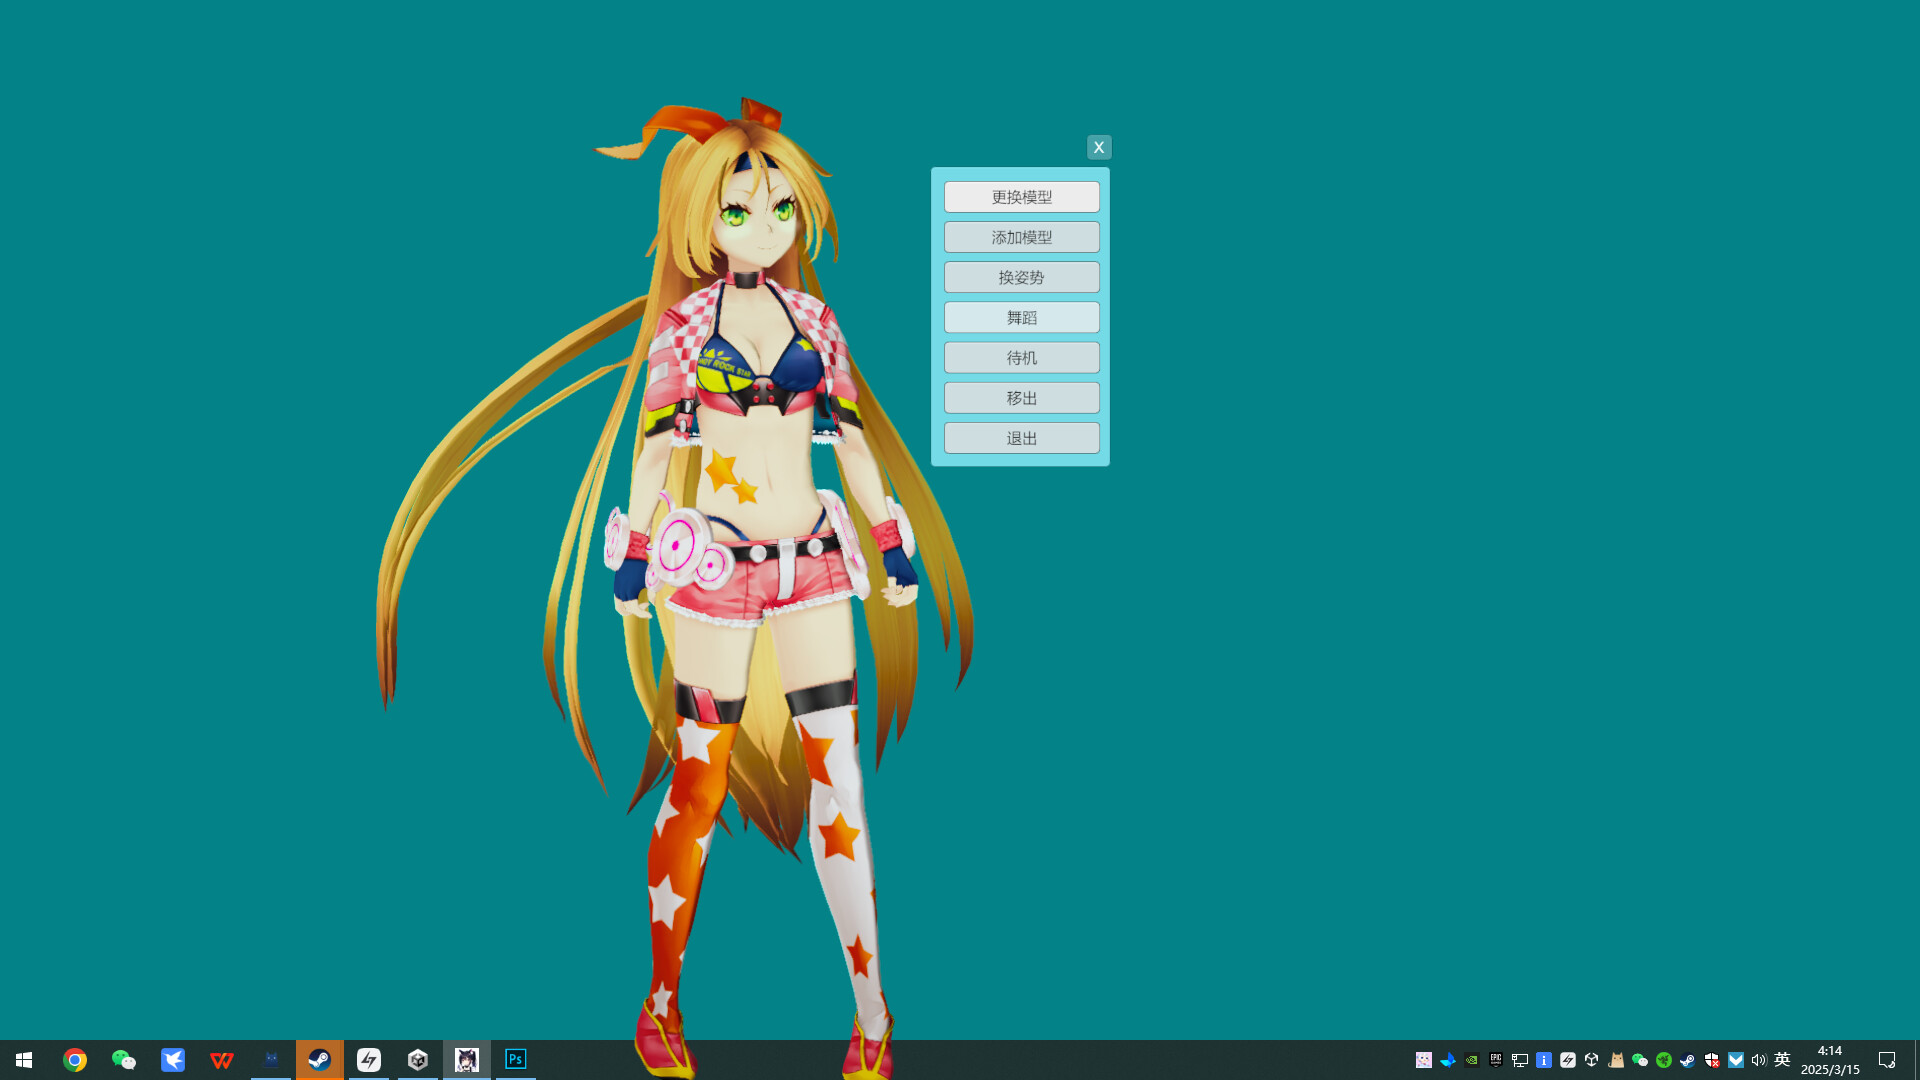Open WPS Office from the taskbar
The height and width of the screenshot is (1080, 1920).
tap(222, 1060)
